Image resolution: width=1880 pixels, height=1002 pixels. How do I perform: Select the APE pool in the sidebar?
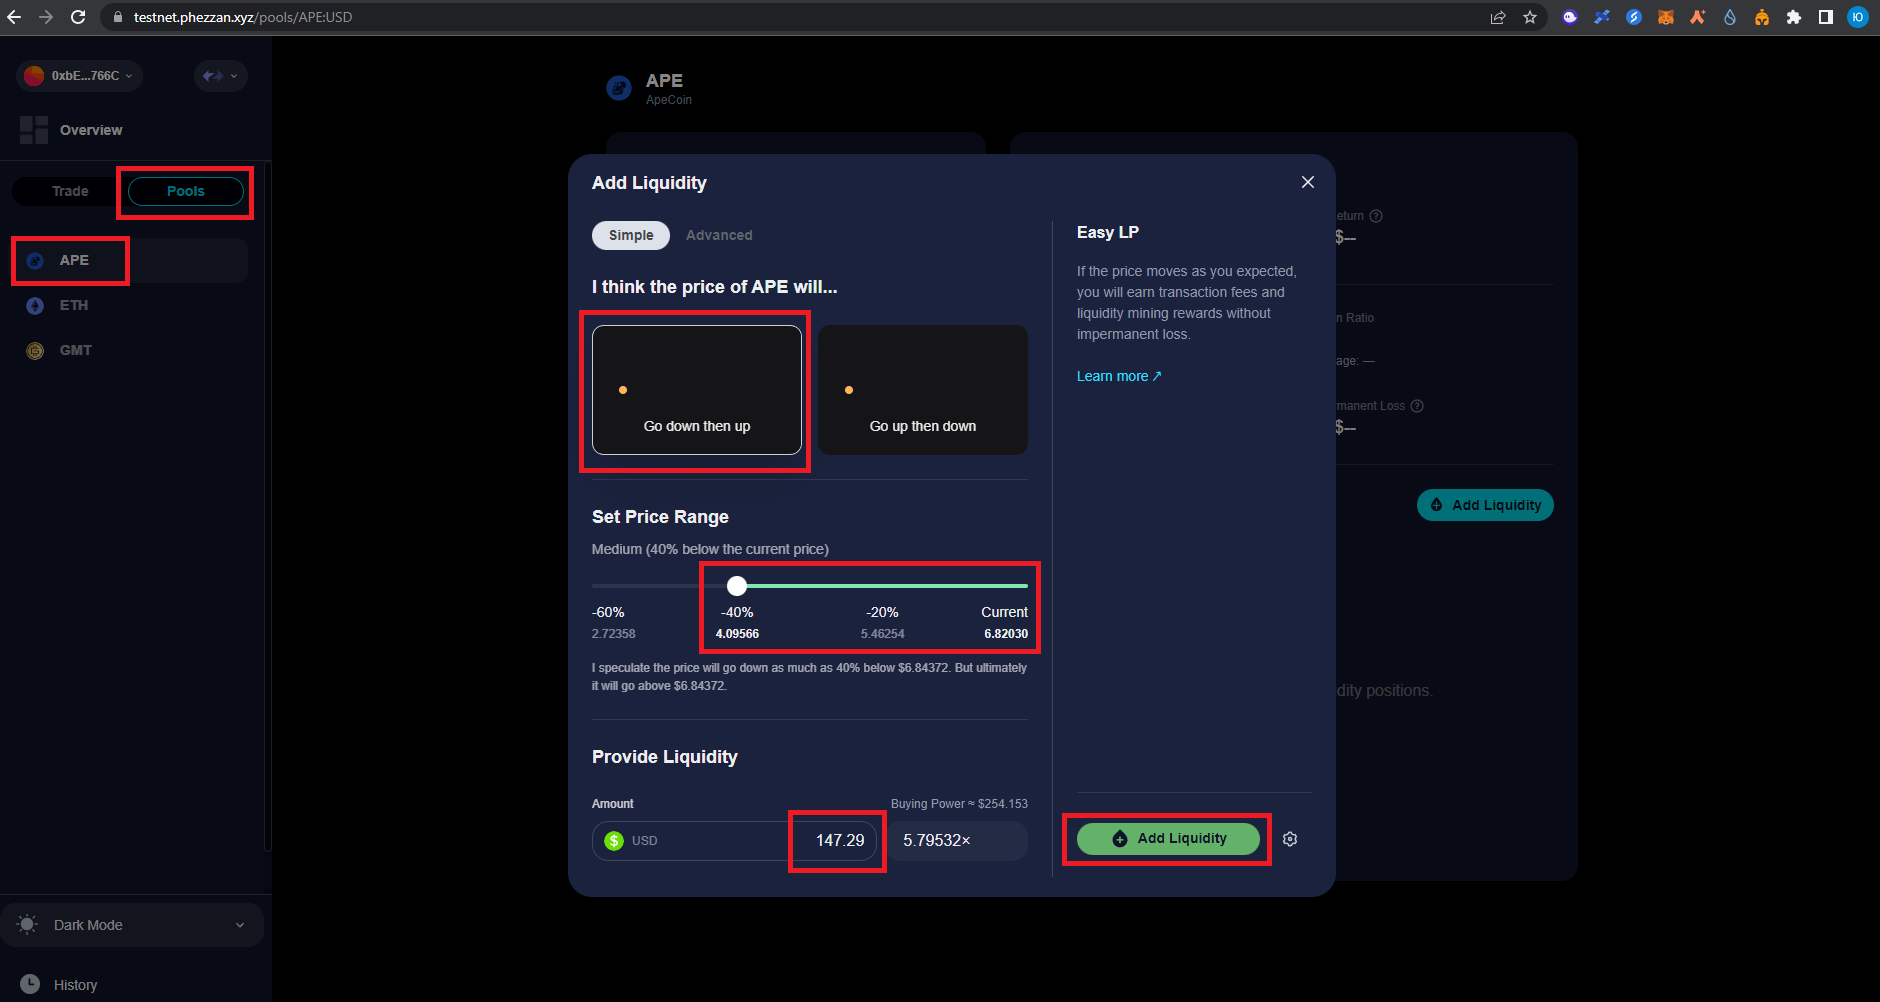(130, 260)
